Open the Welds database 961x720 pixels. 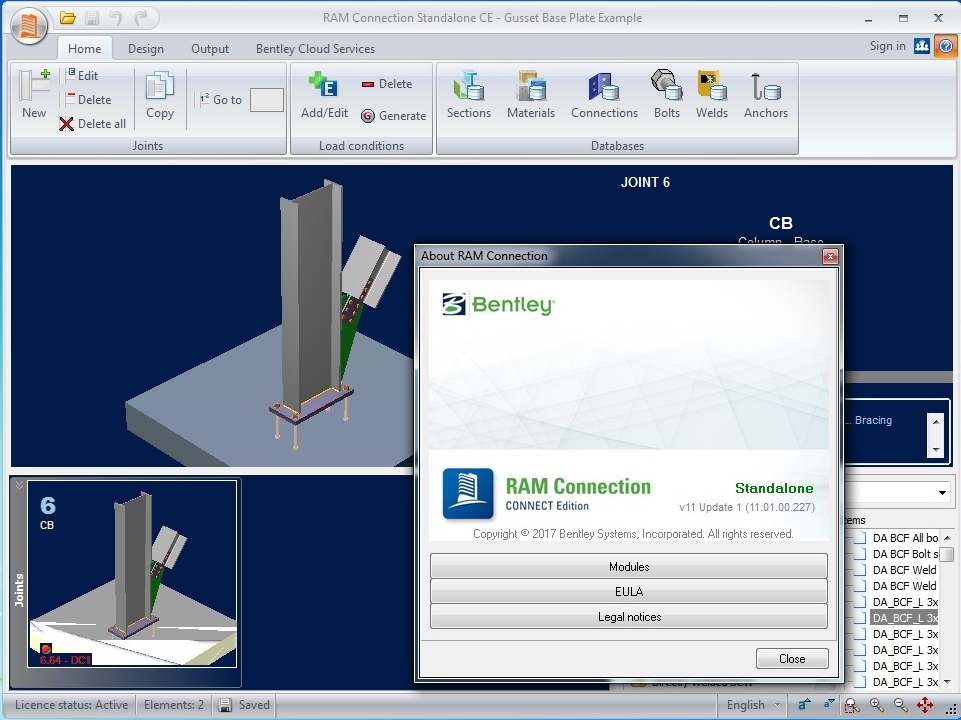(x=712, y=94)
